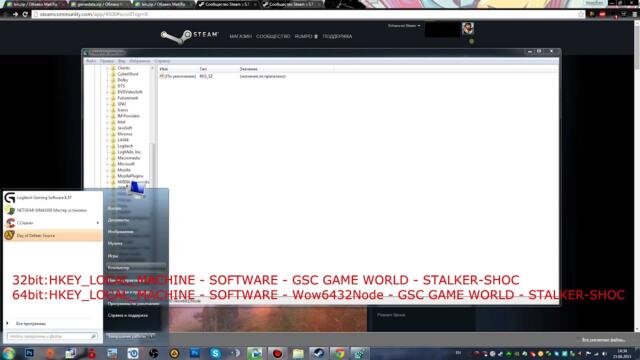Open Steam МАГАЗИН nav item

[x=240, y=36]
